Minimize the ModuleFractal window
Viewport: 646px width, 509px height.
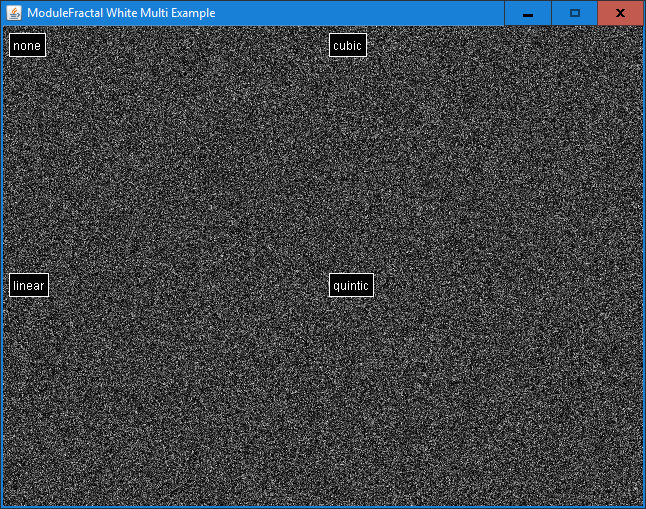coord(527,13)
